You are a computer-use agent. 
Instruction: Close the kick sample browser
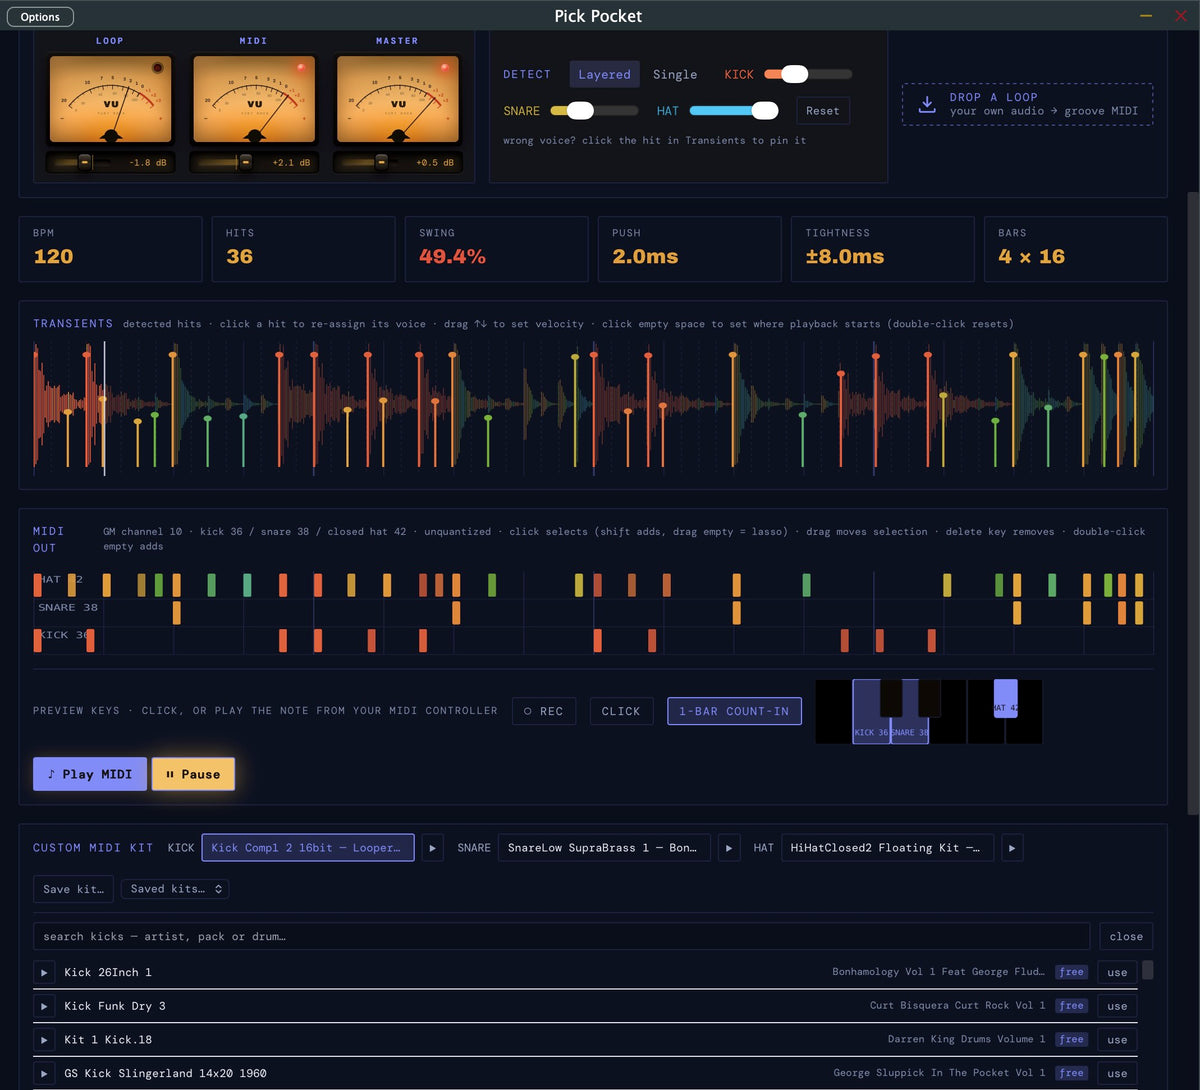coord(1126,937)
